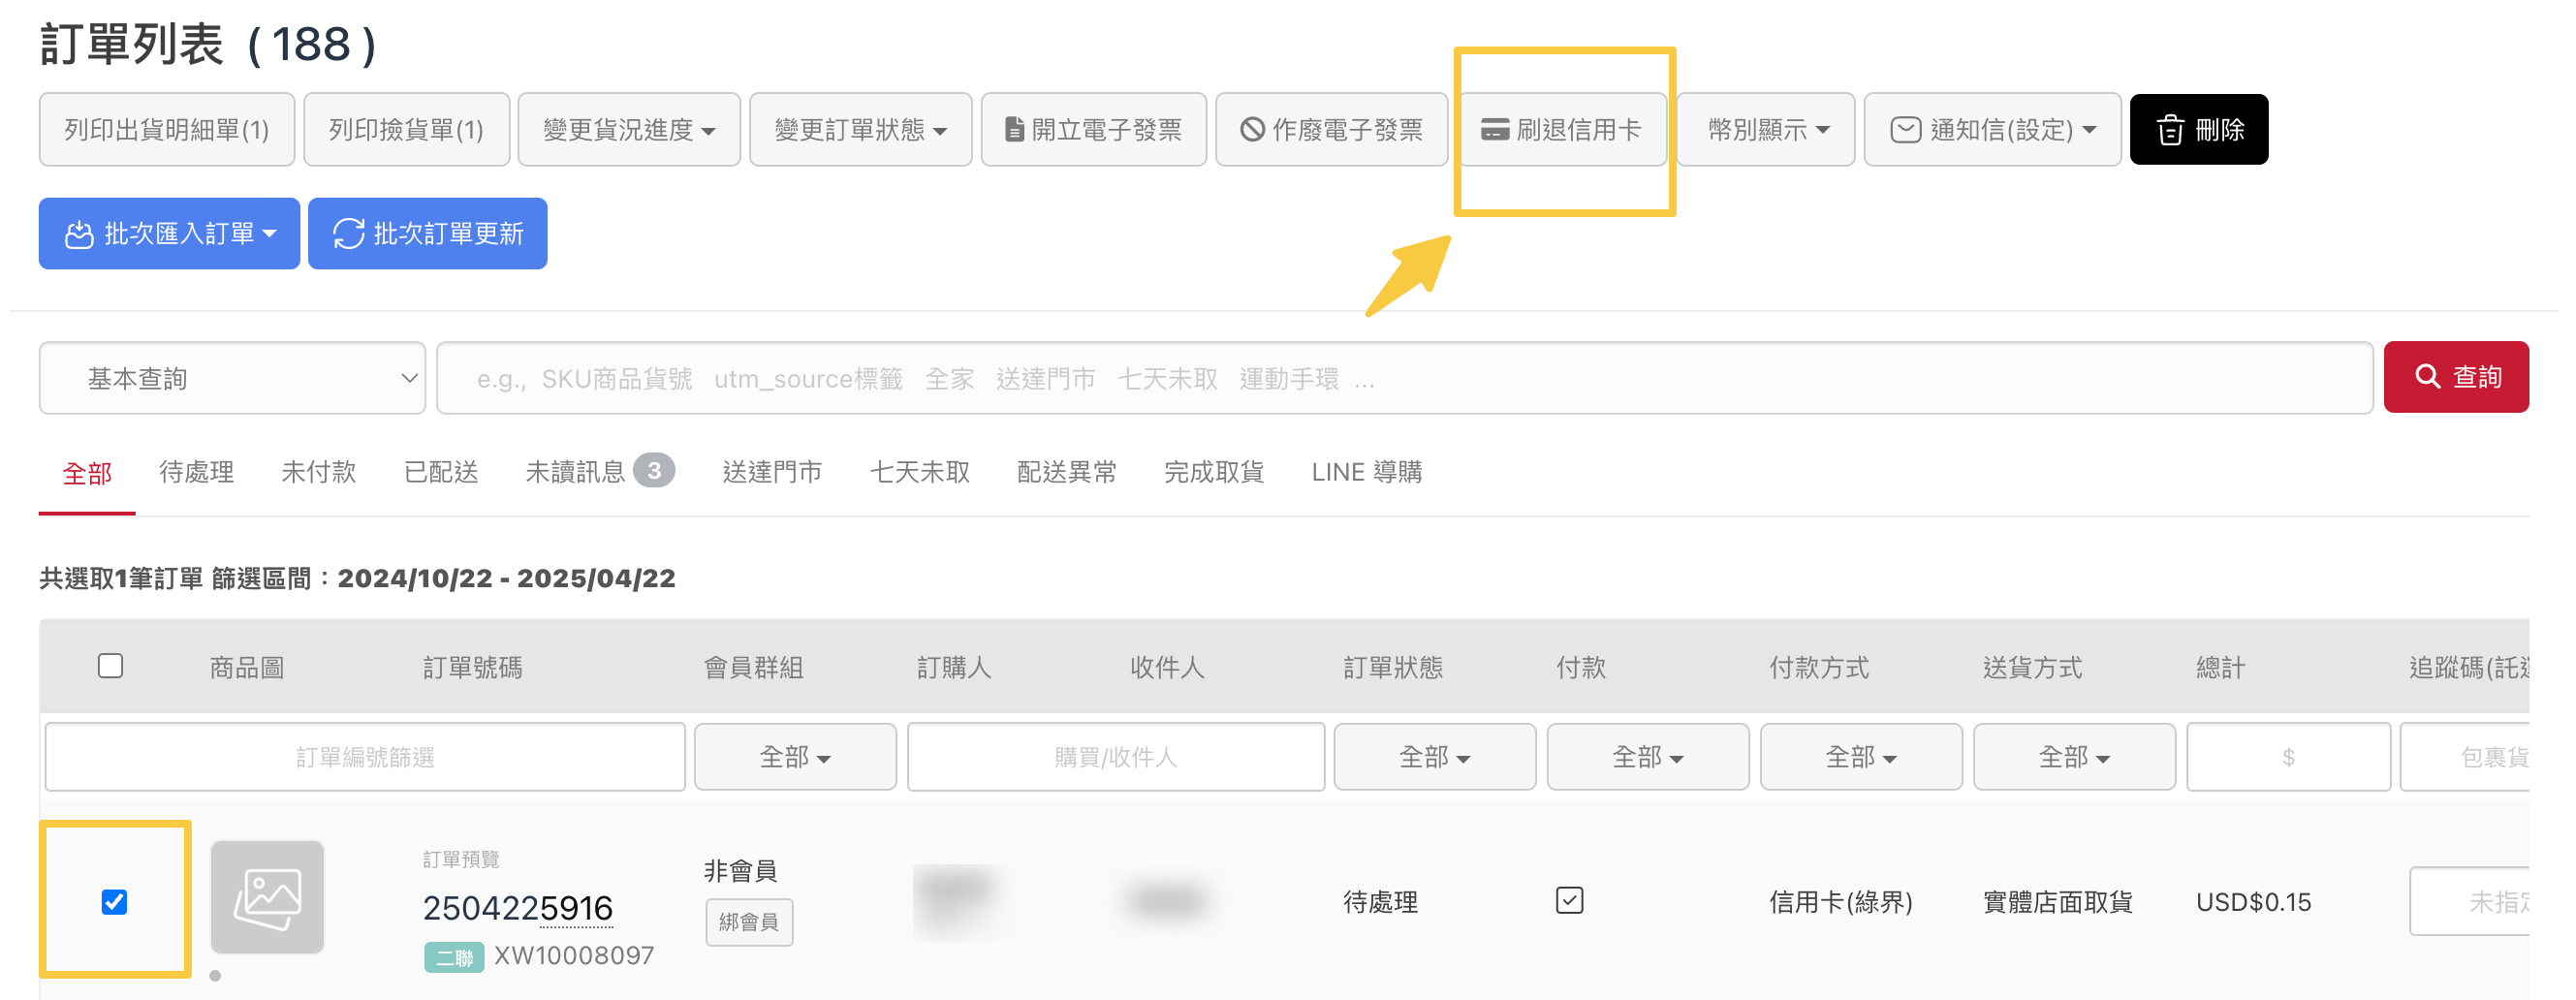The image size is (2576, 1000).
Task: Click 開立電子發票 document icon button
Action: (1093, 130)
